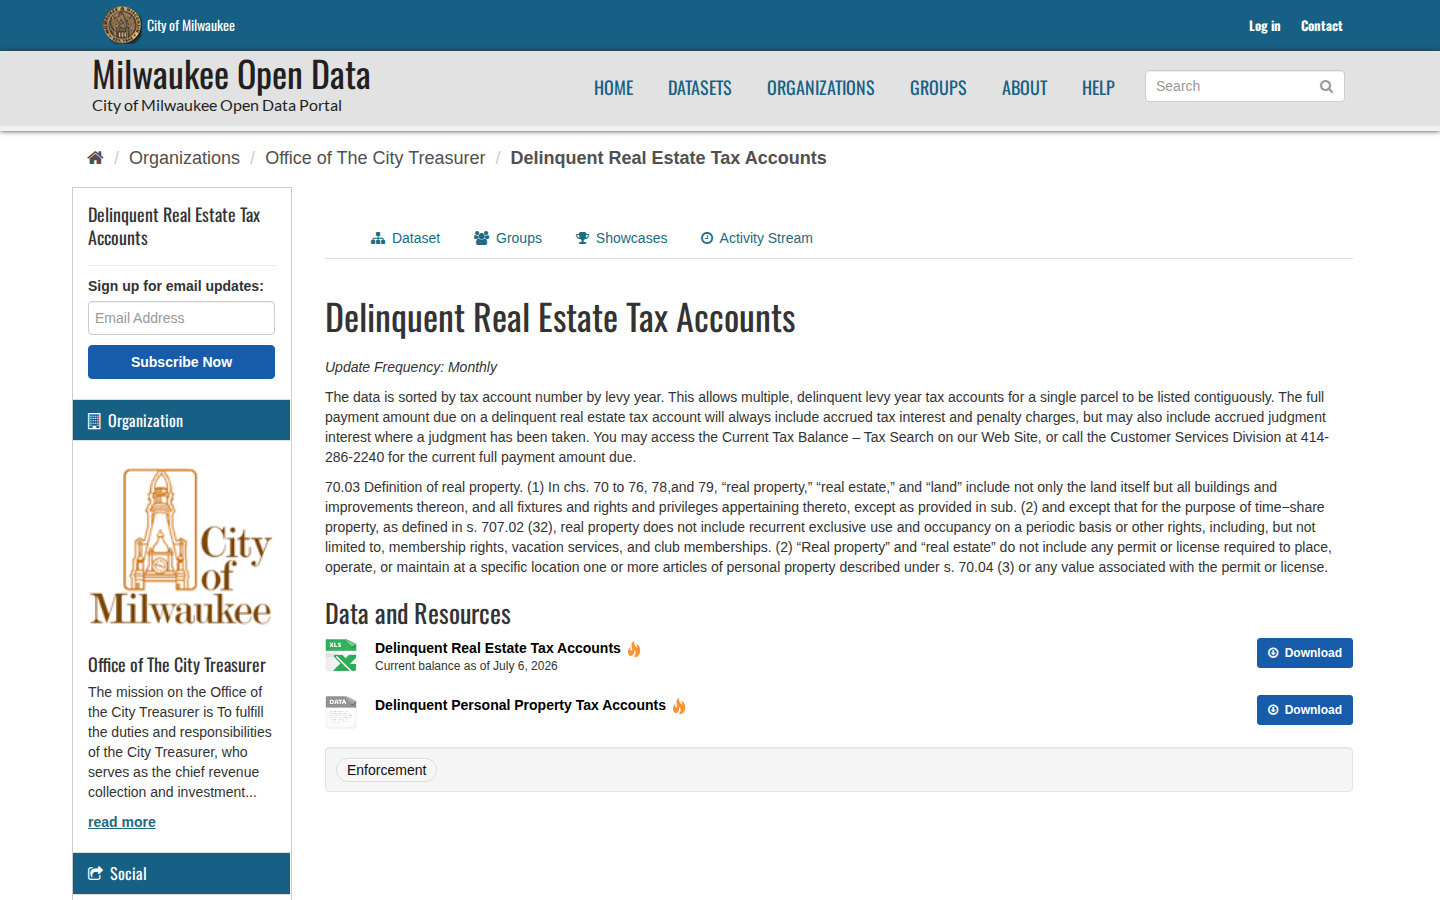Click the Subscribe Now button
This screenshot has width=1440, height=900.
point(181,362)
